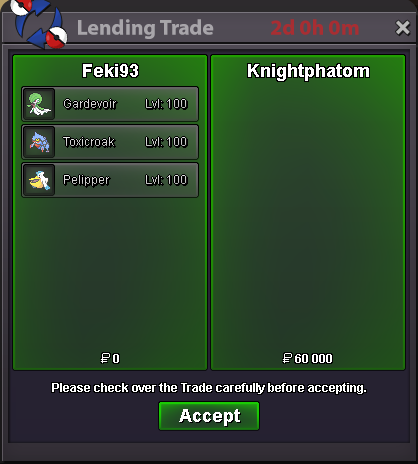Viewport: 418px width, 464px height.
Task: Click Gardevoir's Lvl: 100 label
Action: [x=166, y=104]
